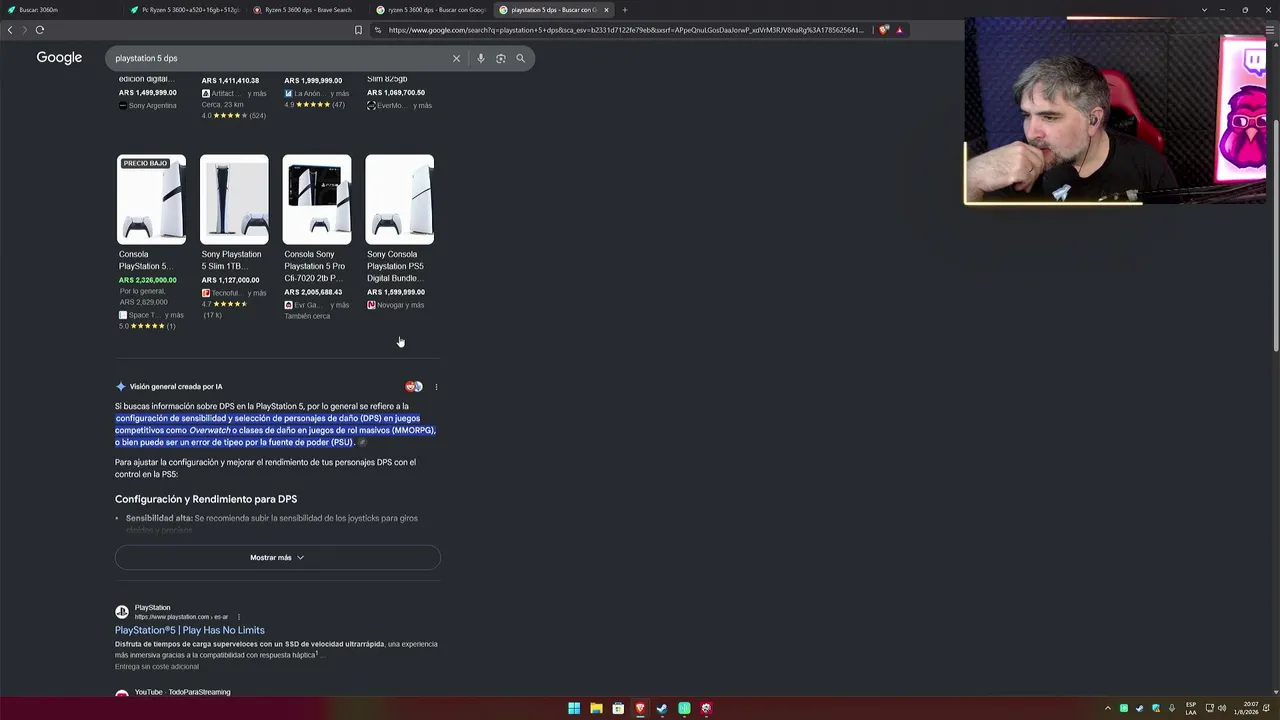Screen dimensions: 1280x720
Task: Show hidden system tray icons
Action: (1107, 708)
